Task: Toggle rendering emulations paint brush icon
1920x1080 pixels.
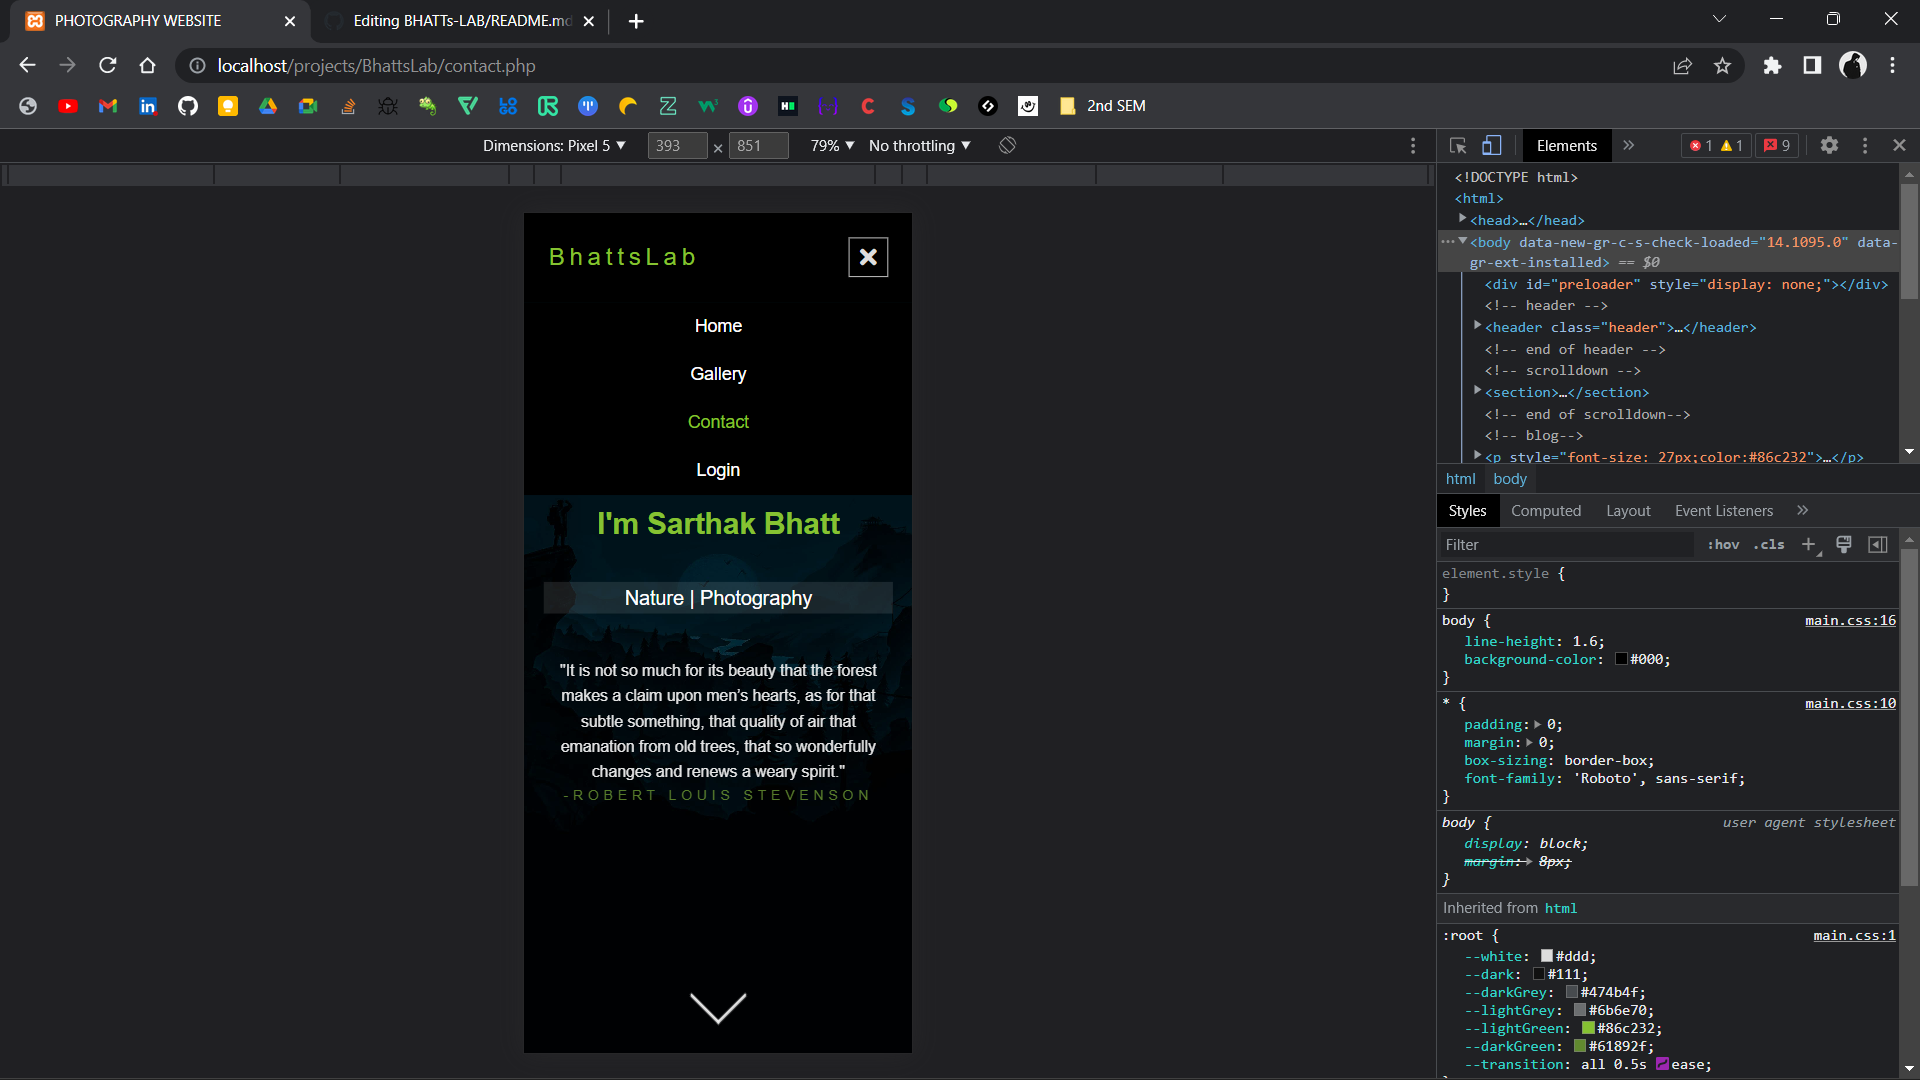Action: click(1844, 545)
